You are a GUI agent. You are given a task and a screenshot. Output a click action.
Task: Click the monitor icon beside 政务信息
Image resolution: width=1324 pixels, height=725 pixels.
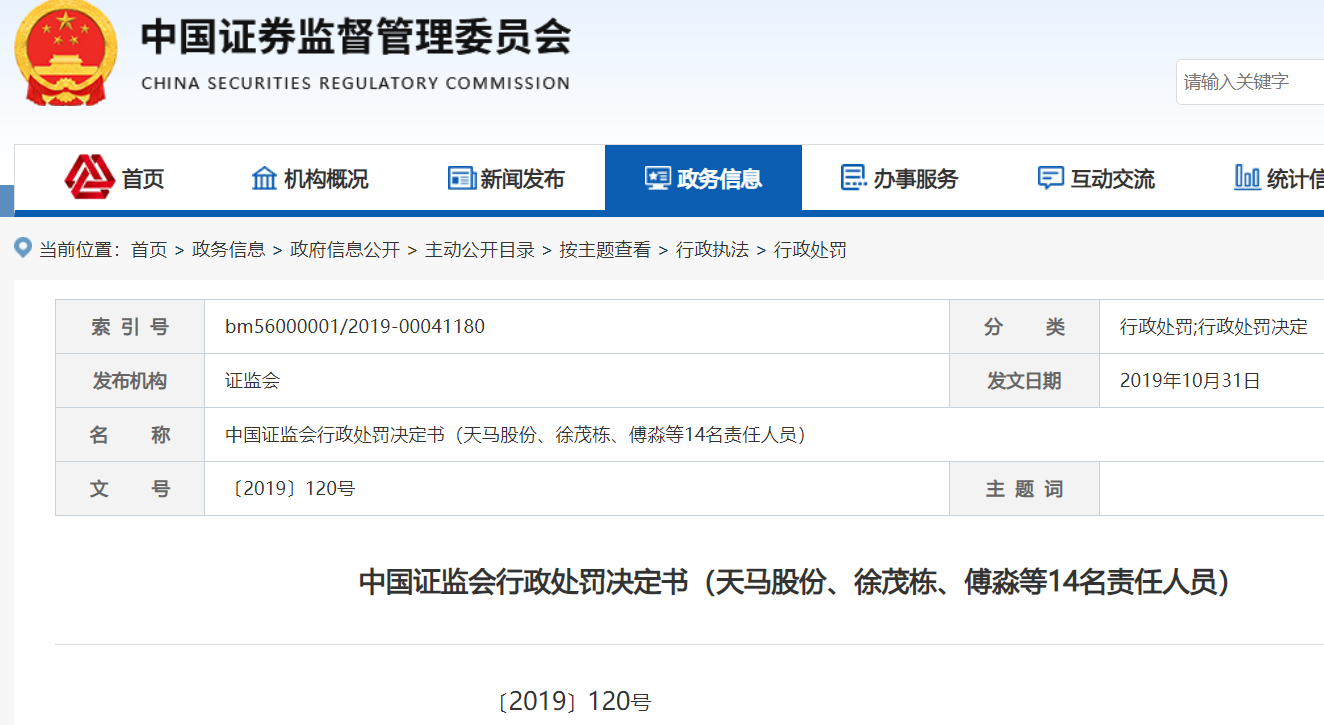coord(657,178)
